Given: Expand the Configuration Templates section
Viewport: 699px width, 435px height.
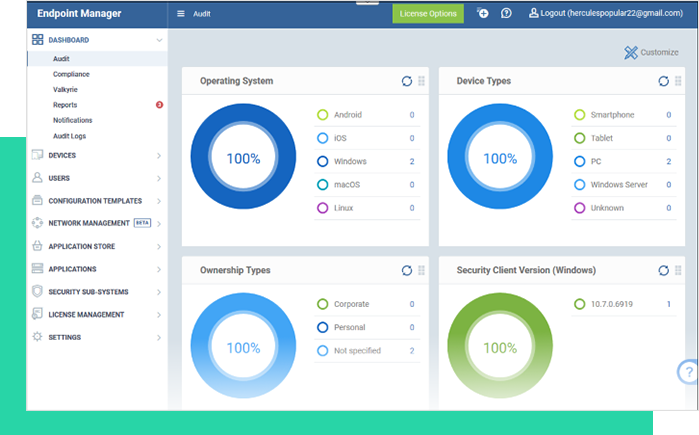Looking at the screenshot, I should 95,201.
